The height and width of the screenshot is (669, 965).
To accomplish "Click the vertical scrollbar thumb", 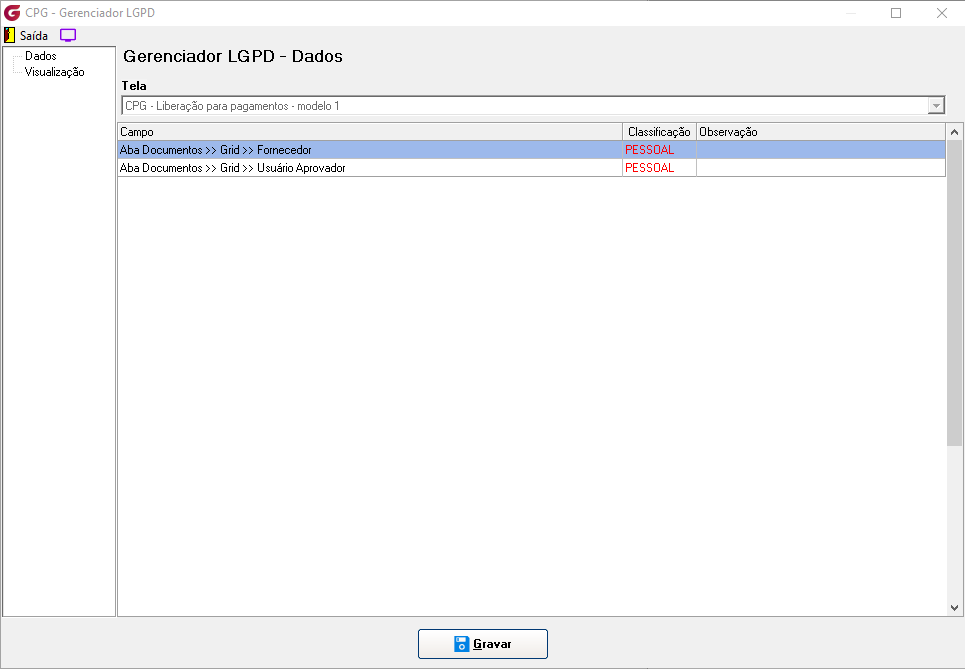I will [955, 293].
